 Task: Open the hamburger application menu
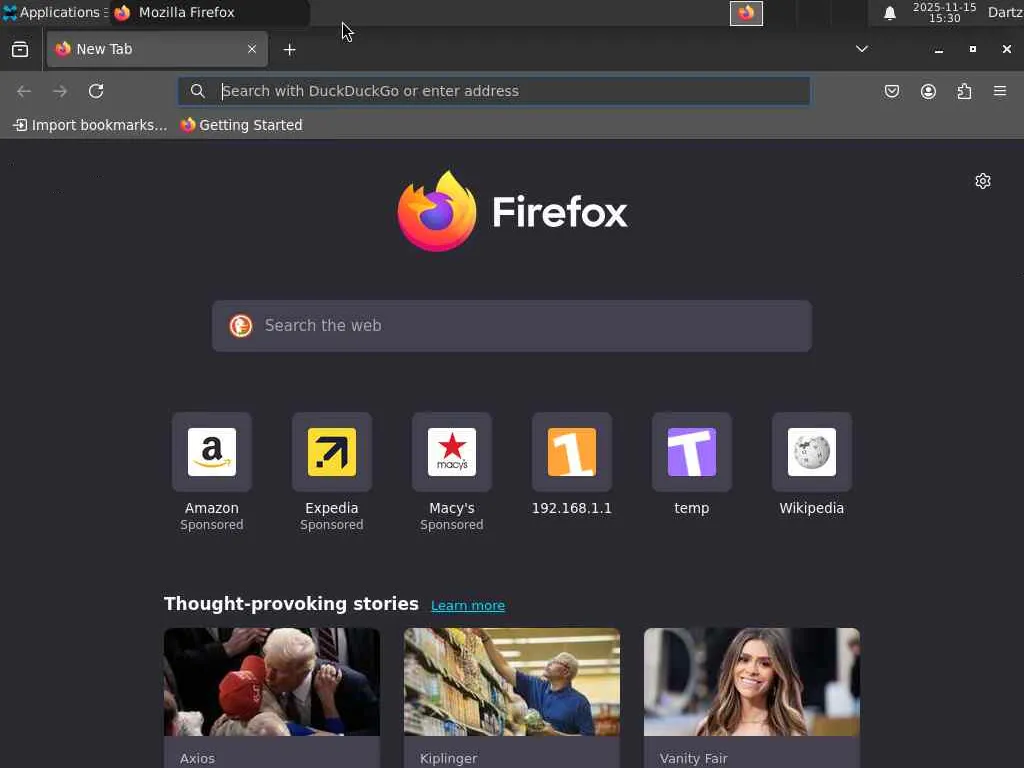coord(1000,91)
